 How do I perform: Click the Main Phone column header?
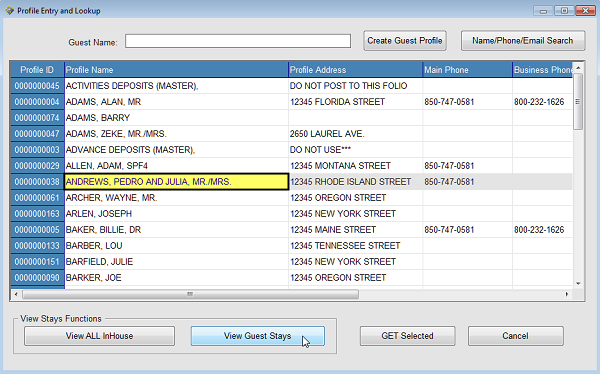pyautogui.click(x=467, y=70)
